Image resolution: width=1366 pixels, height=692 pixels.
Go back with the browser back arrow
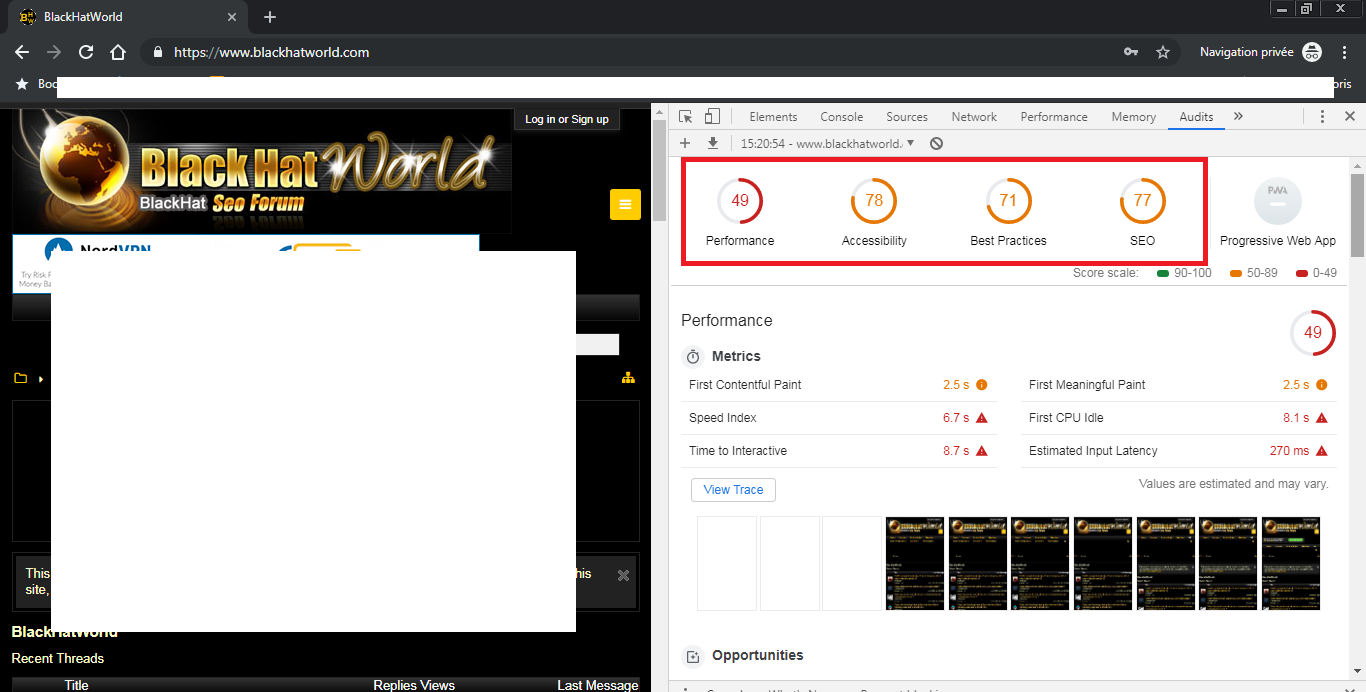(22, 52)
